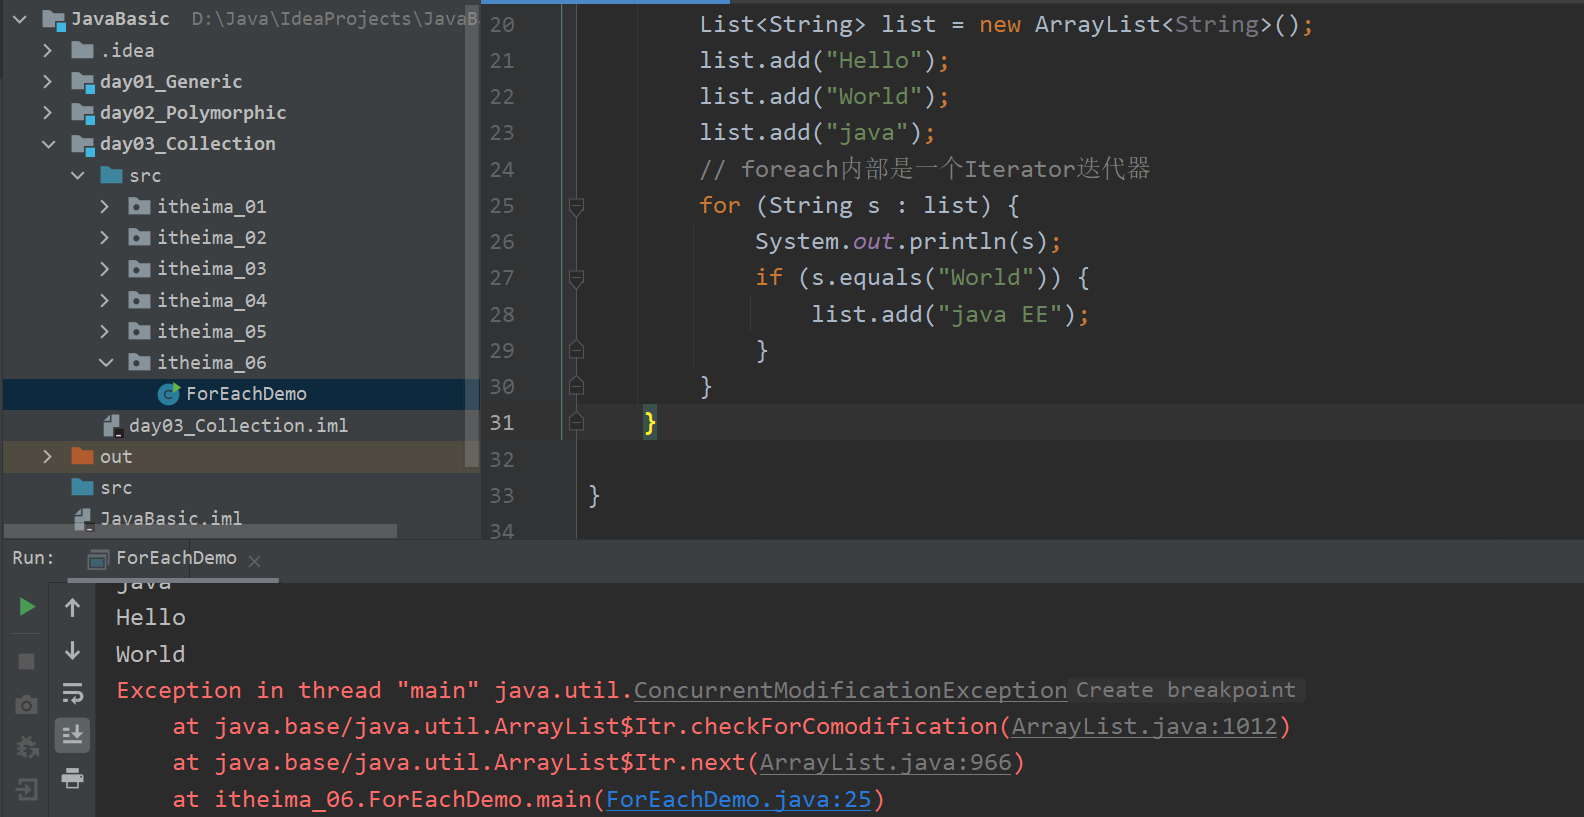
Task: Expand the day02_Polymorphic module
Action: [47, 112]
